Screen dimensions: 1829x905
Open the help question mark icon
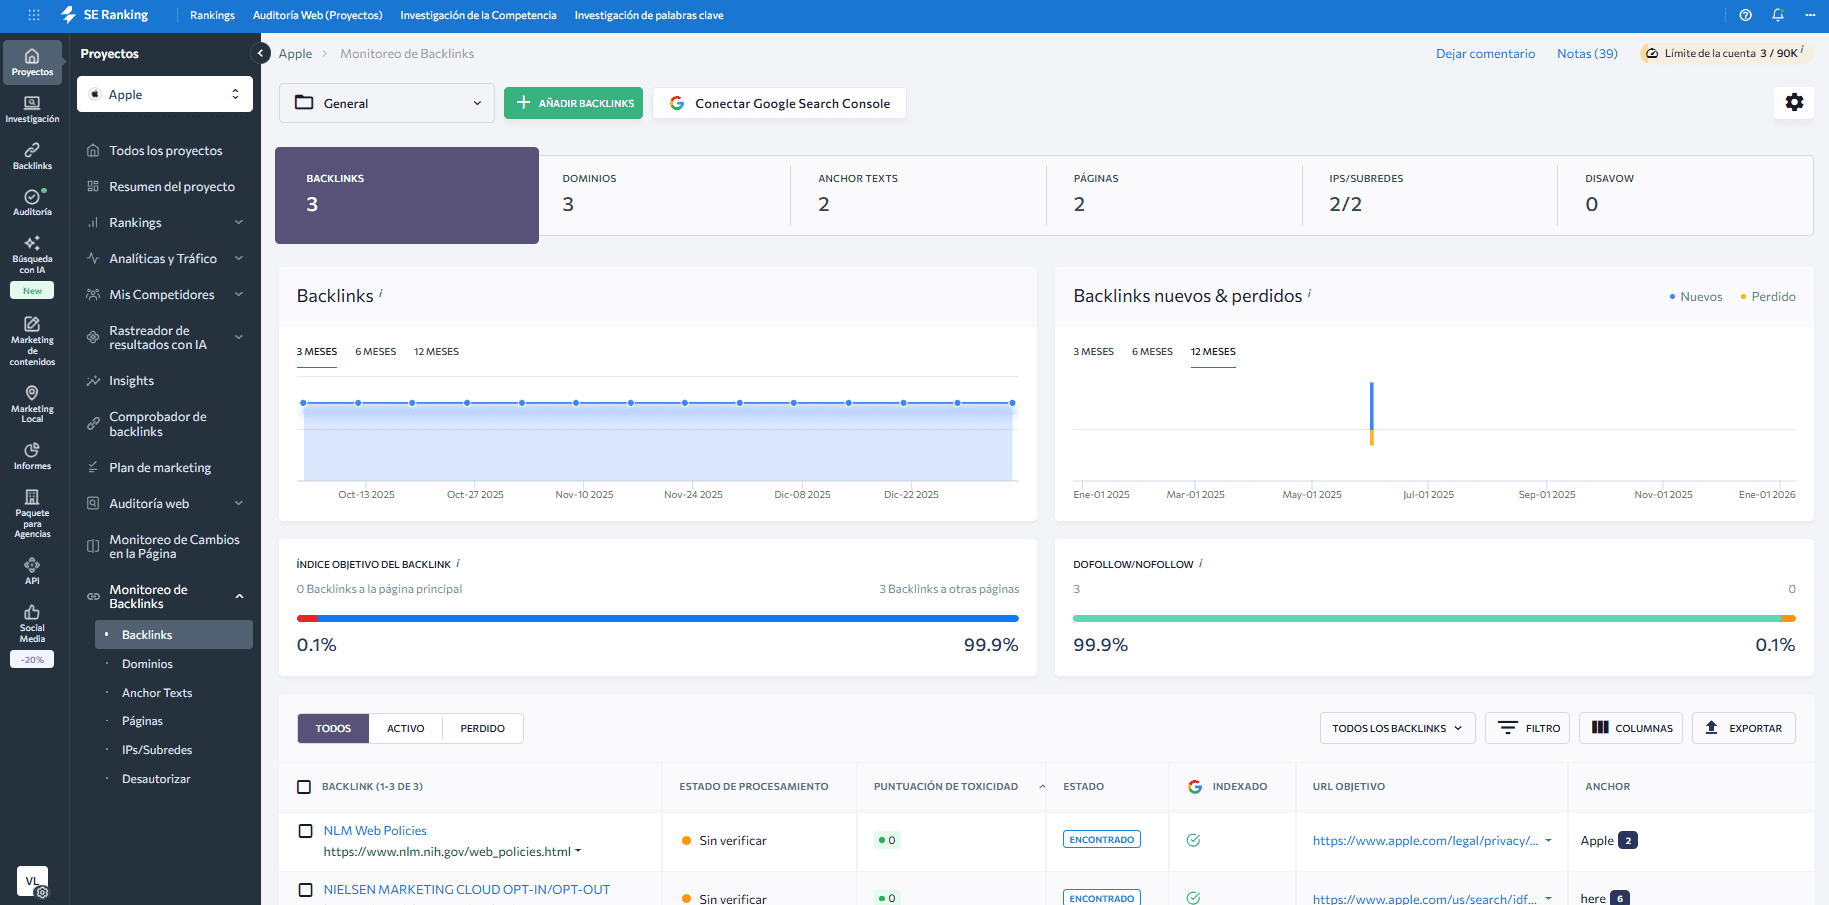click(1745, 15)
